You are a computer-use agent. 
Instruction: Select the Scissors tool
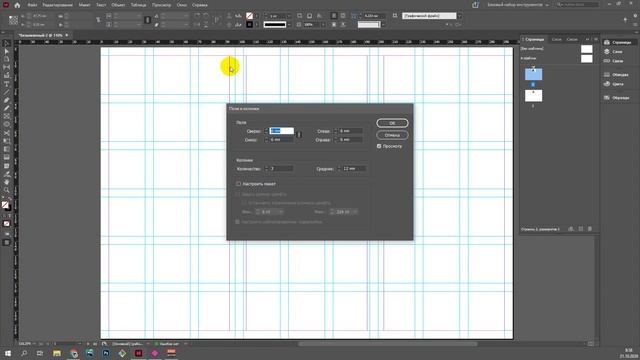7,133
